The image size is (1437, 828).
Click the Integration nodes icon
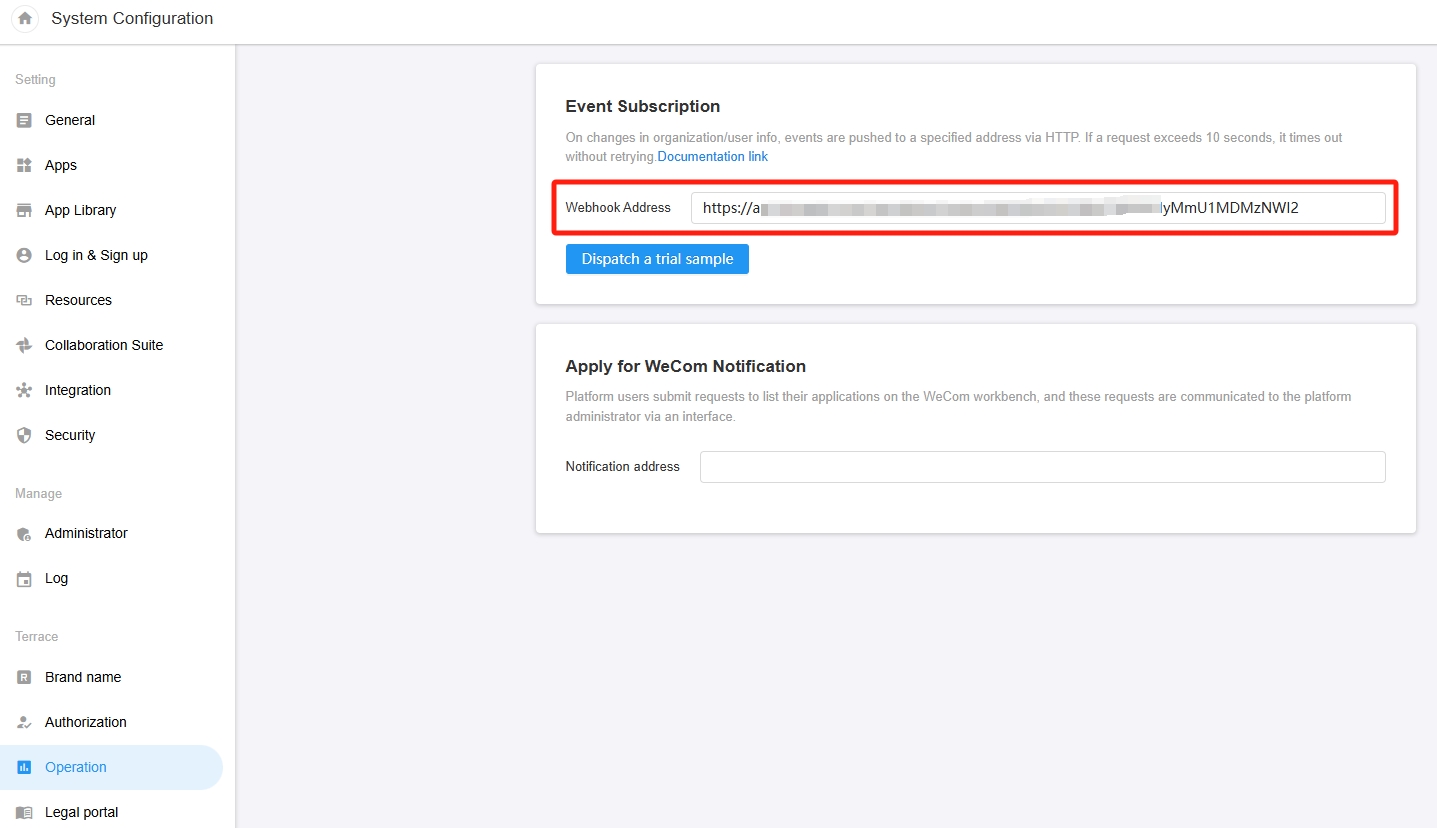[x=25, y=390]
